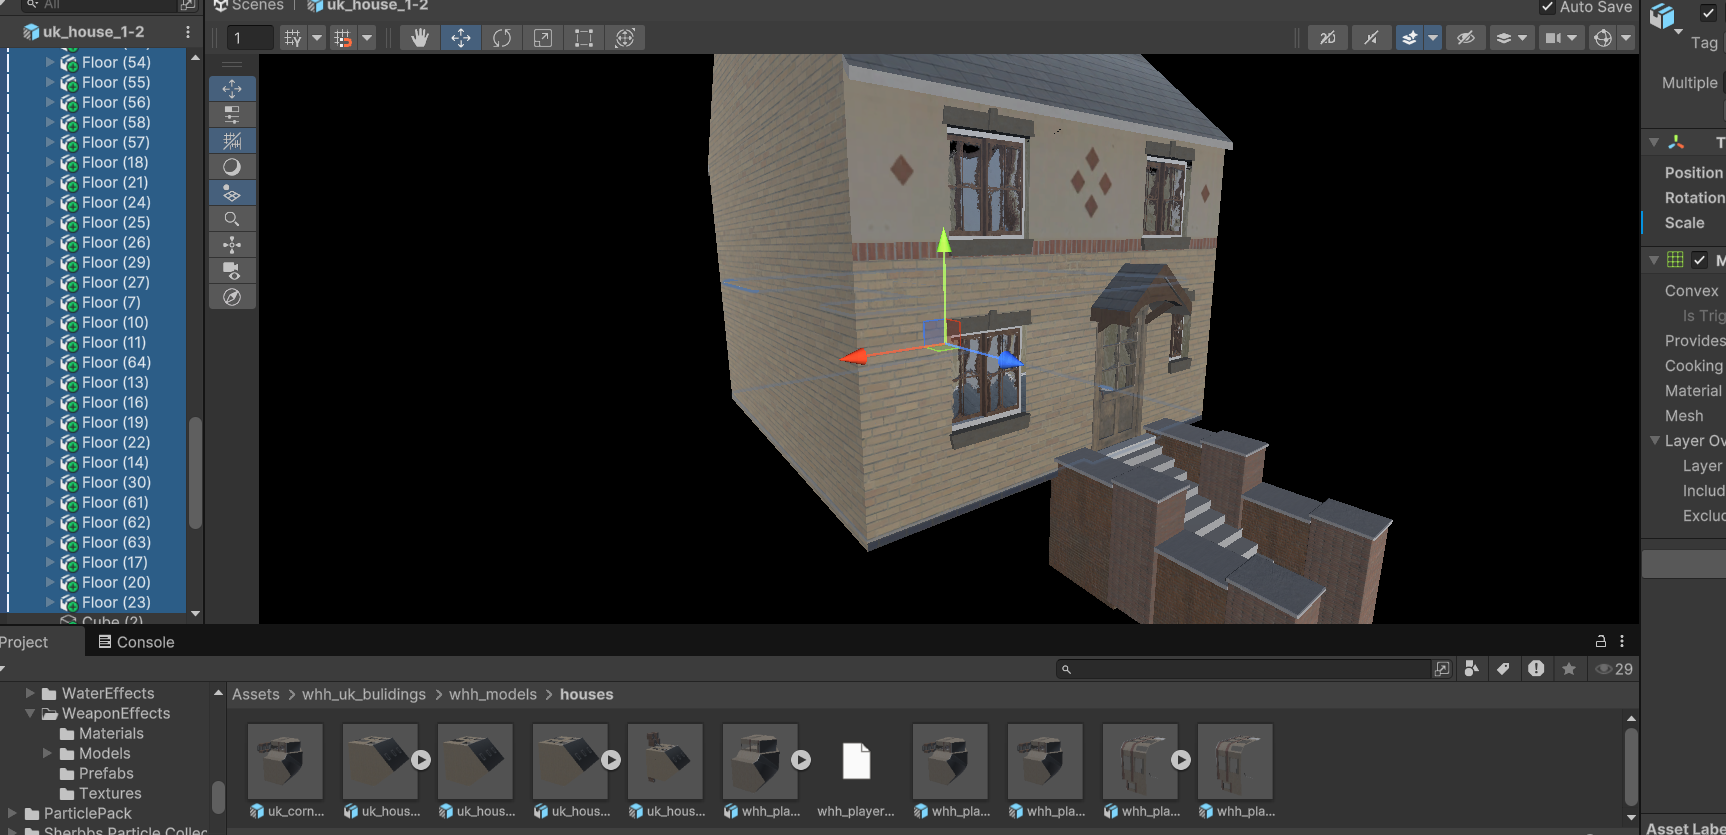Open the snap increment dropdown arrow
The width and height of the screenshot is (1726, 835).
(367, 38)
